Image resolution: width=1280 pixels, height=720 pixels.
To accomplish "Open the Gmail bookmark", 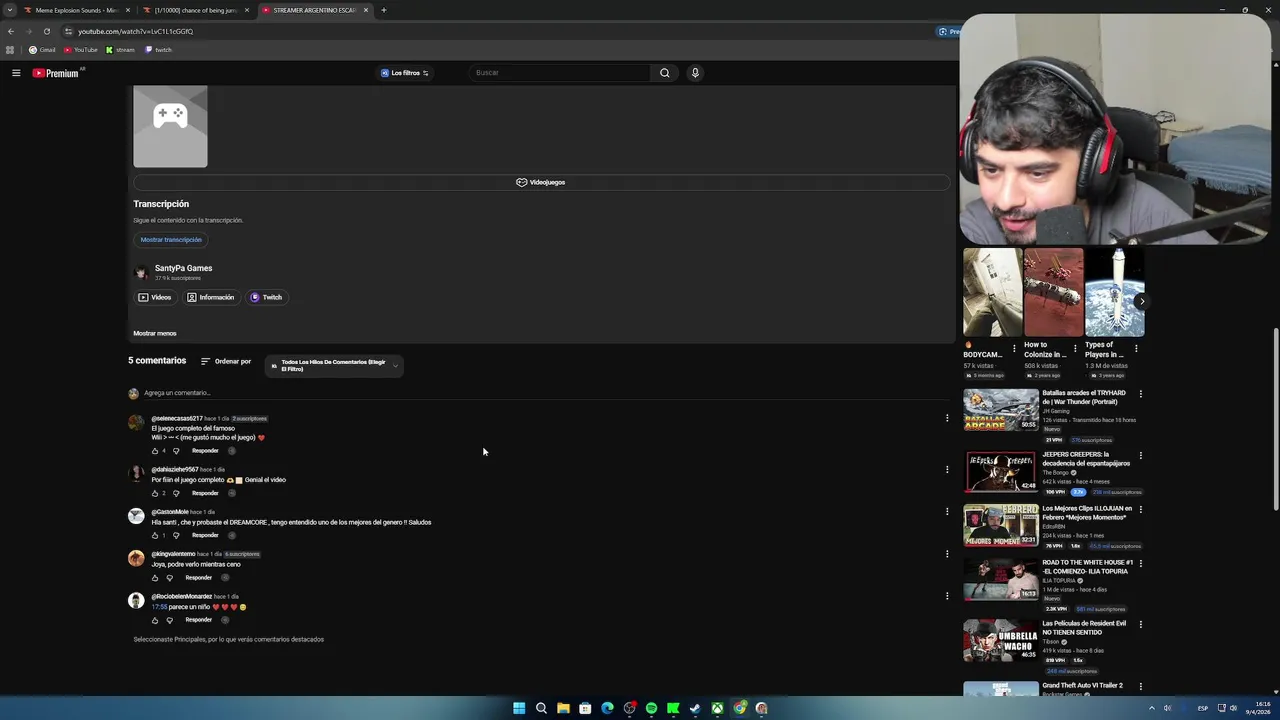I will pos(42,50).
